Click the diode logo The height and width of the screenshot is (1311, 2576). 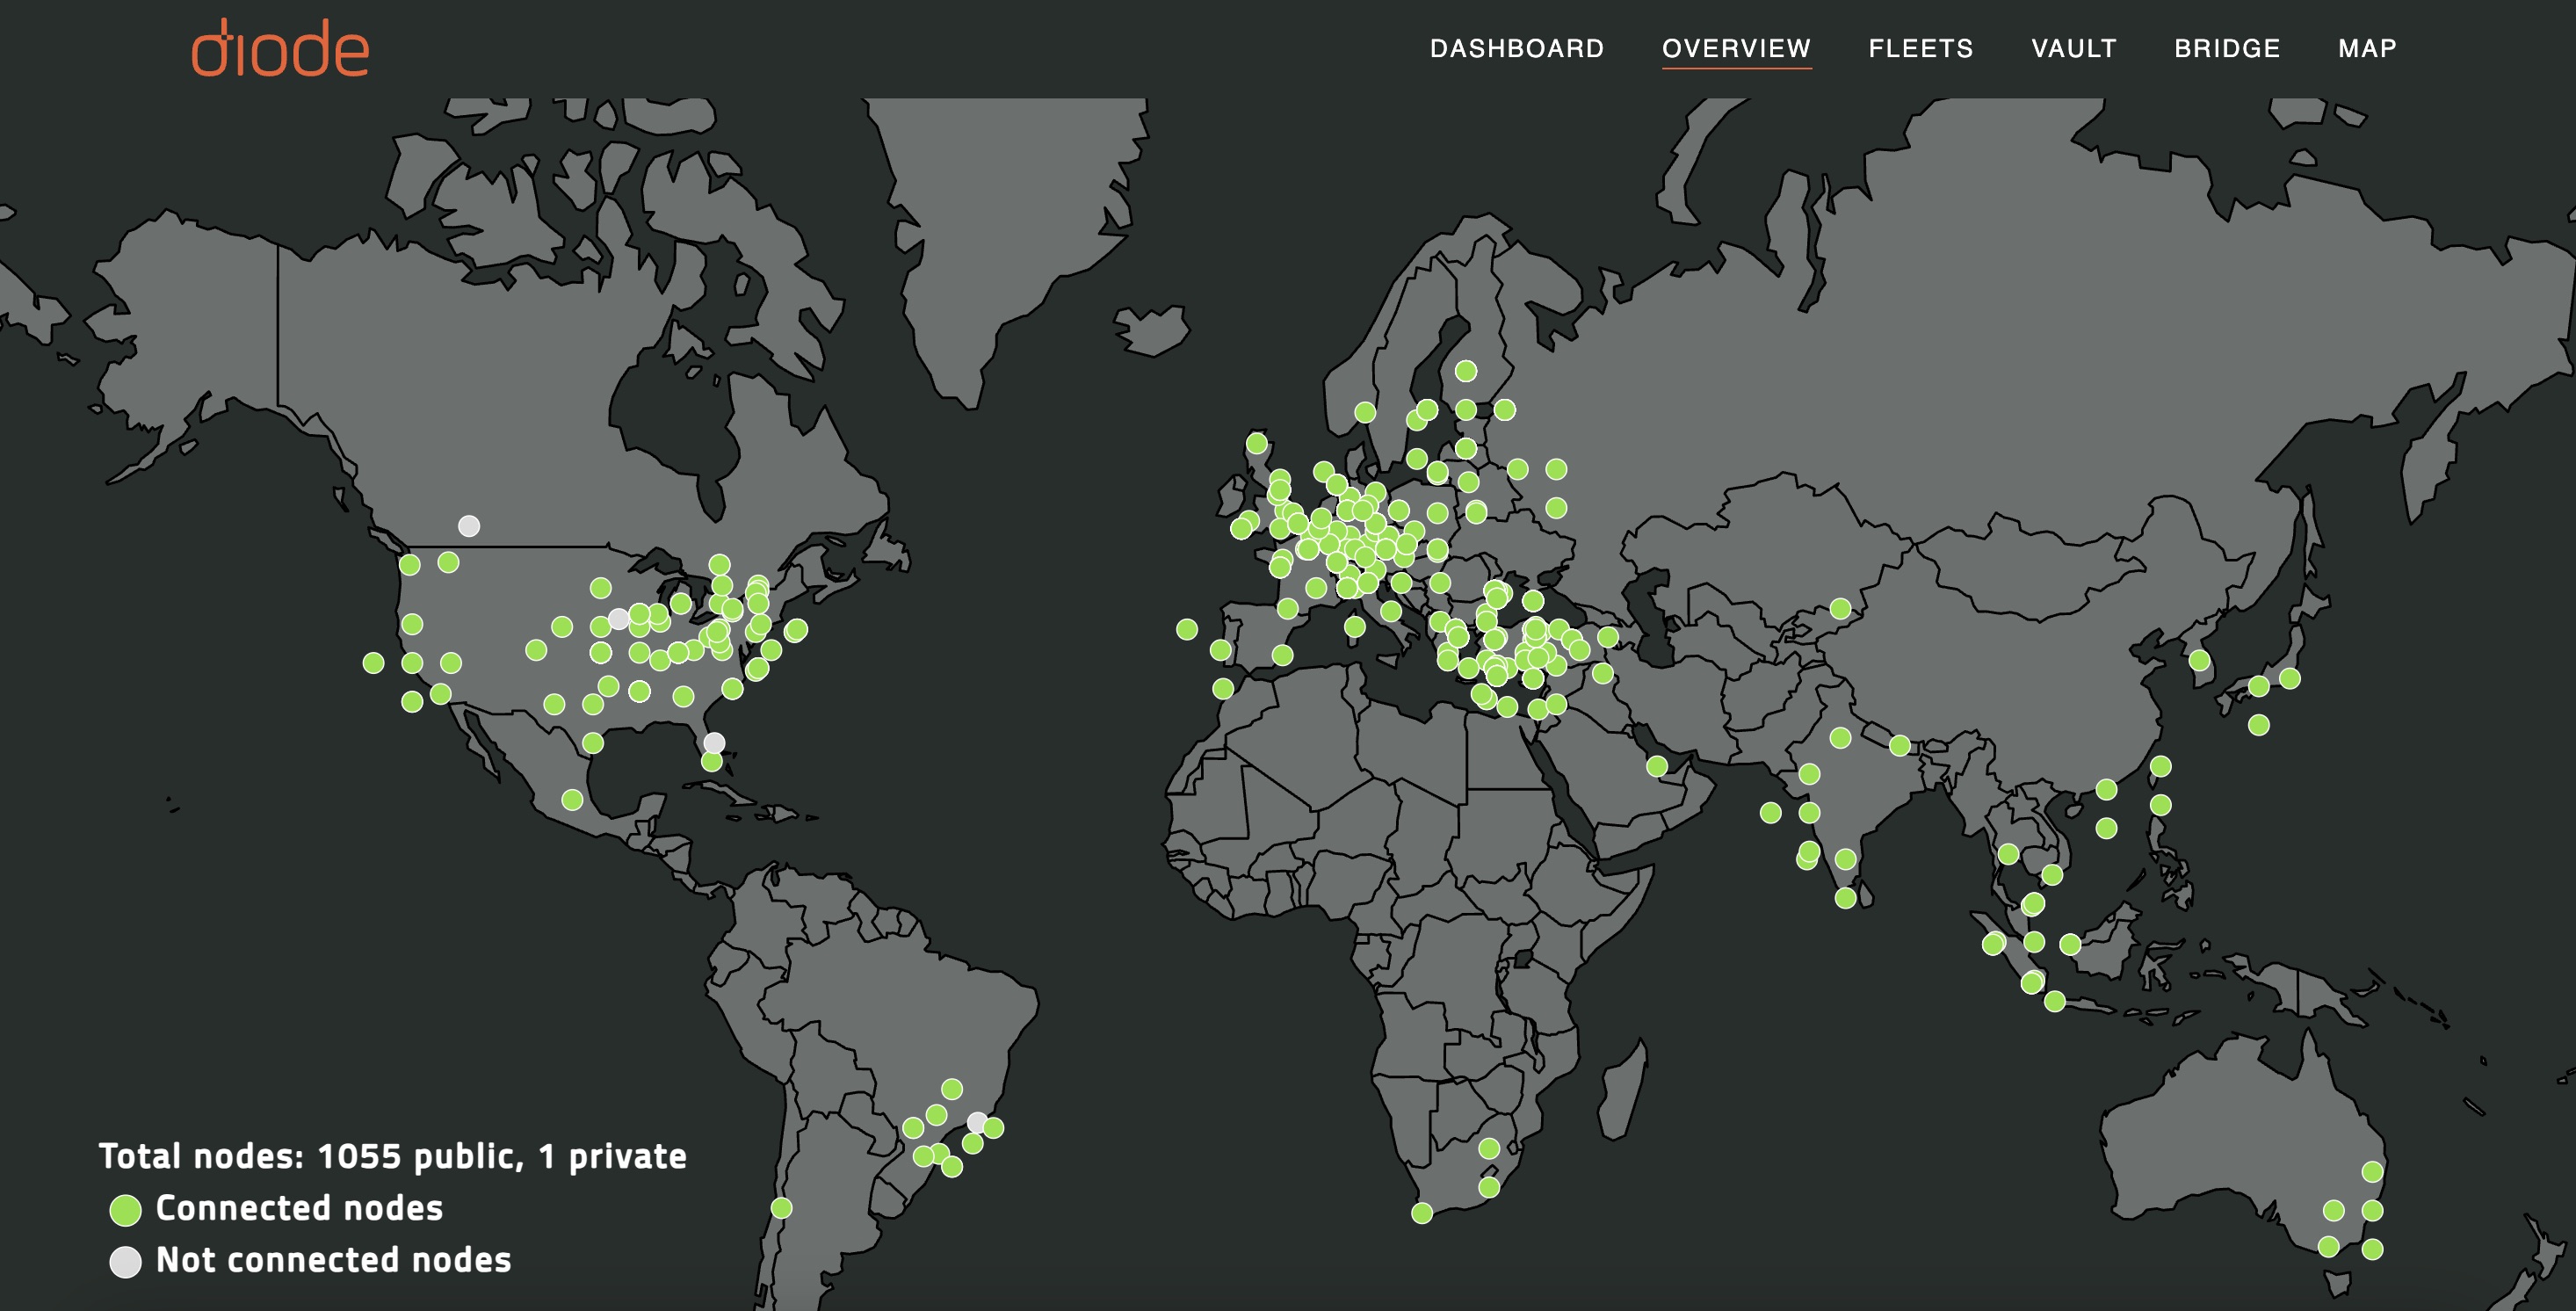tap(280, 48)
